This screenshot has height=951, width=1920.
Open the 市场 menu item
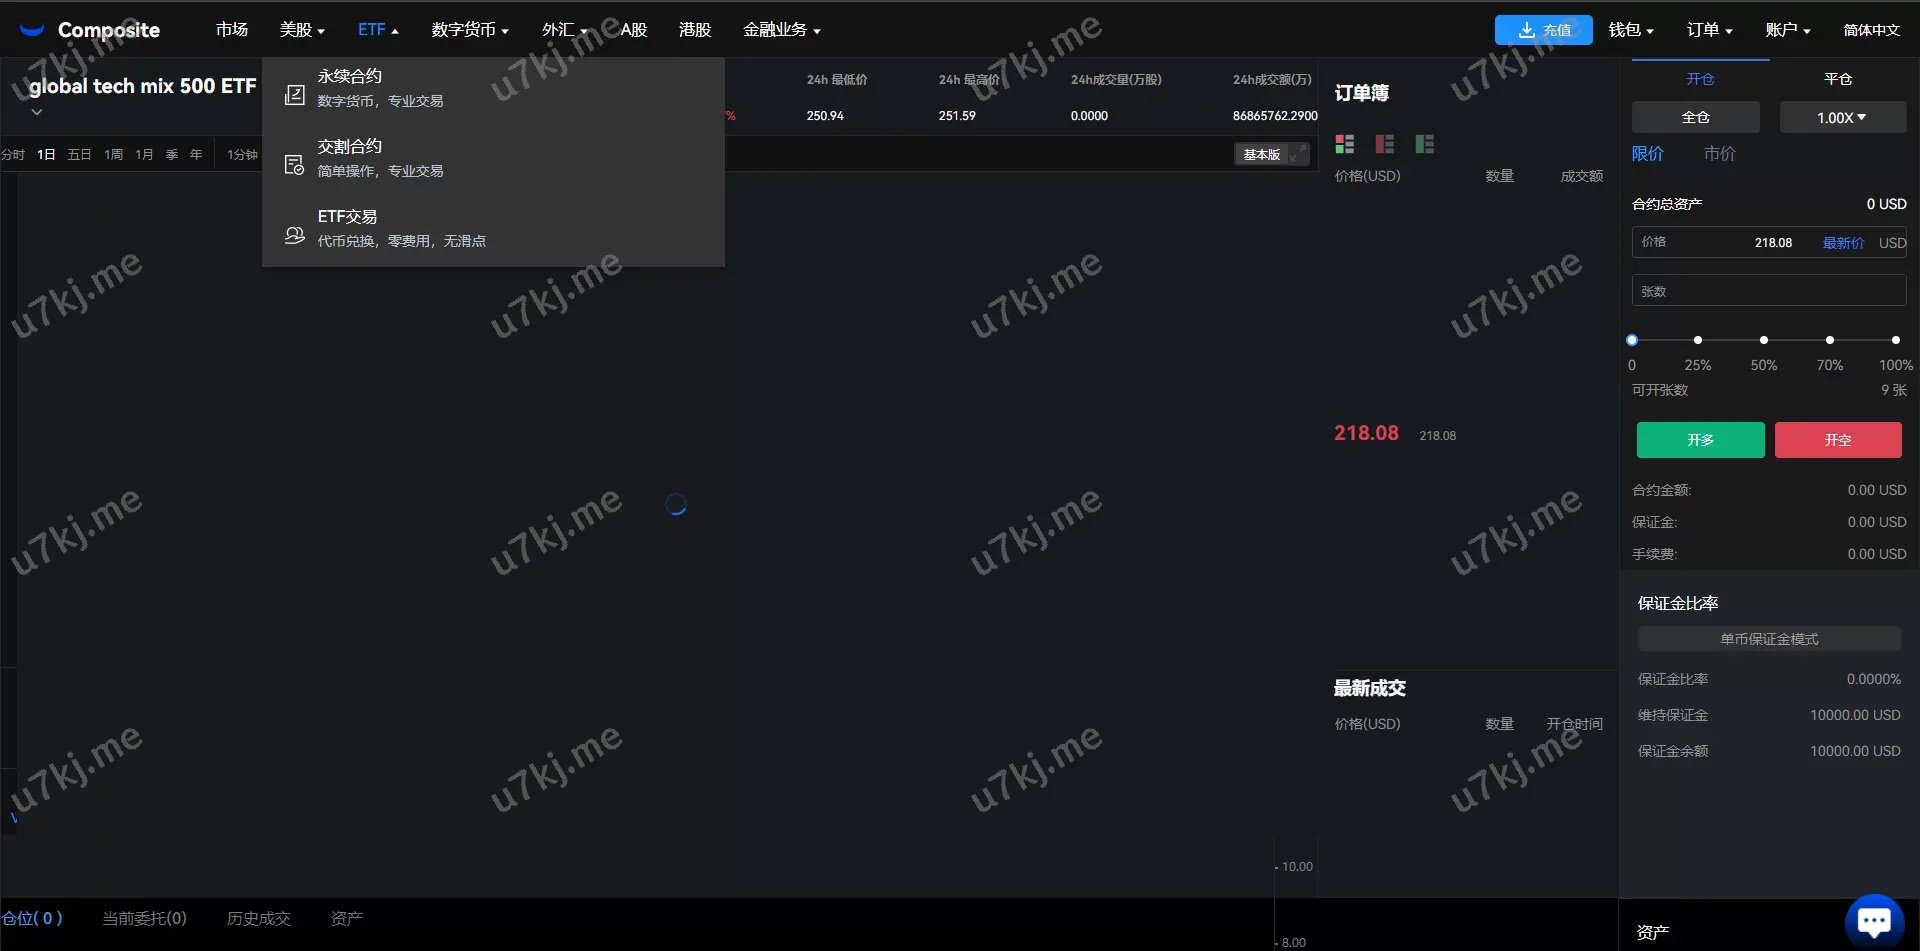231,30
